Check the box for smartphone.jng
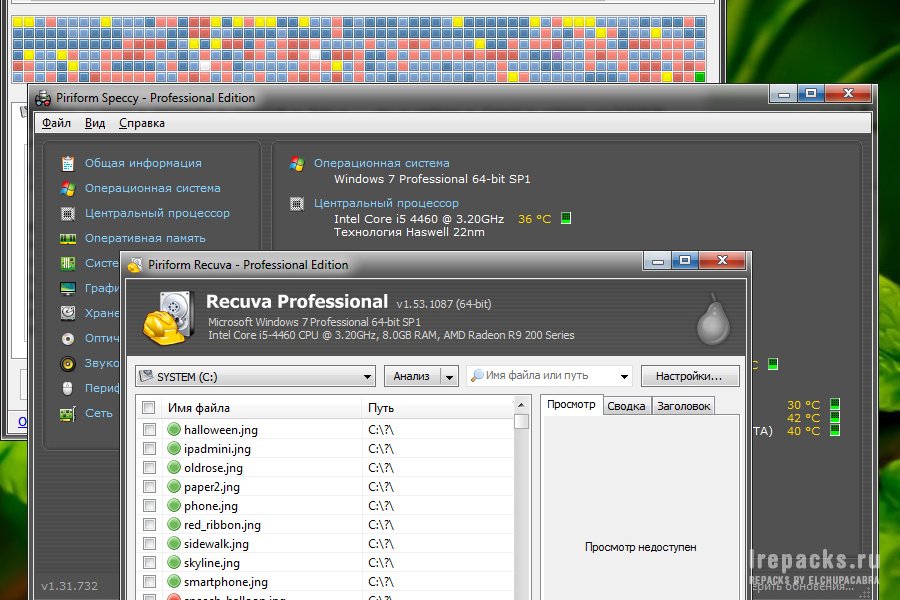 (x=149, y=582)
